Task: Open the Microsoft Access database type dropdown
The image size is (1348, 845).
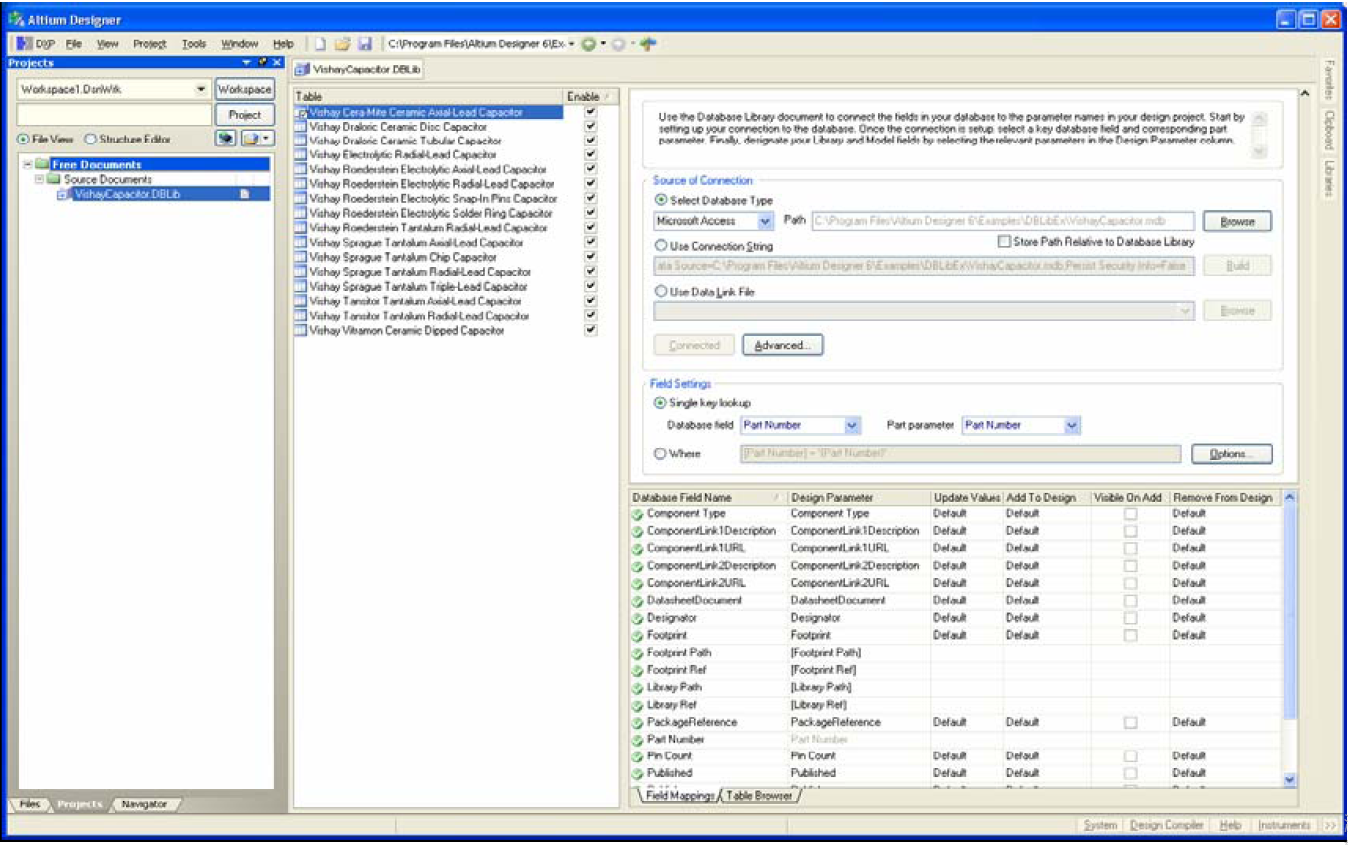Action: (x=765, y=221)
